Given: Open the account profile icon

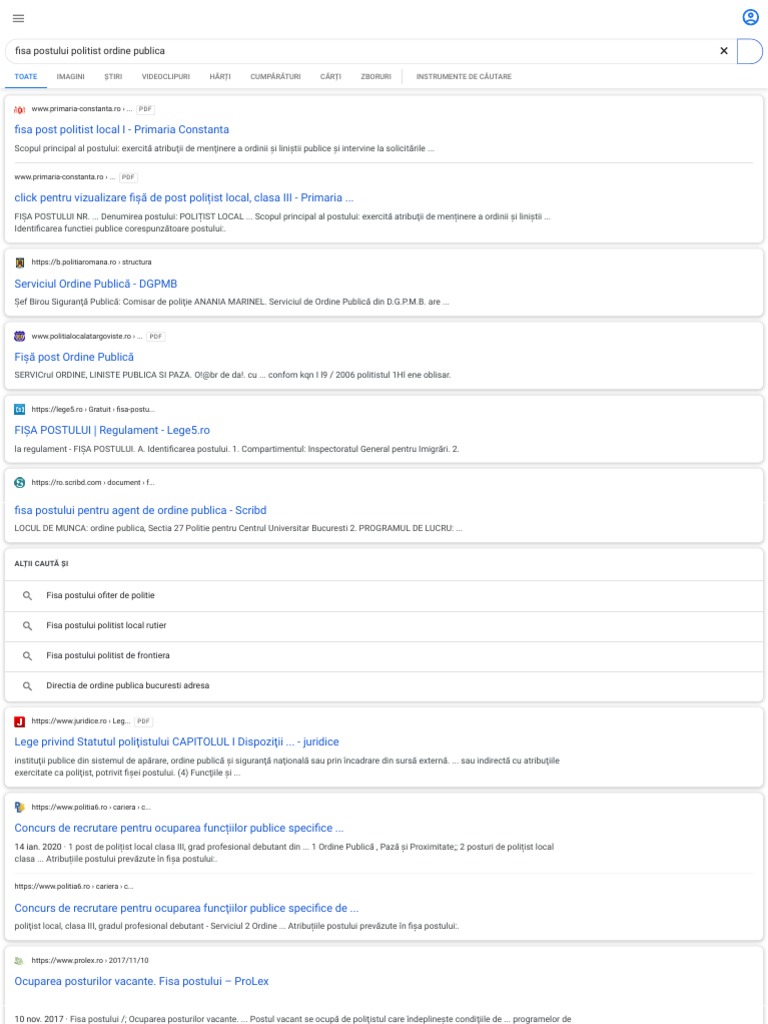Looking at the screenshot, I should 750,18.
